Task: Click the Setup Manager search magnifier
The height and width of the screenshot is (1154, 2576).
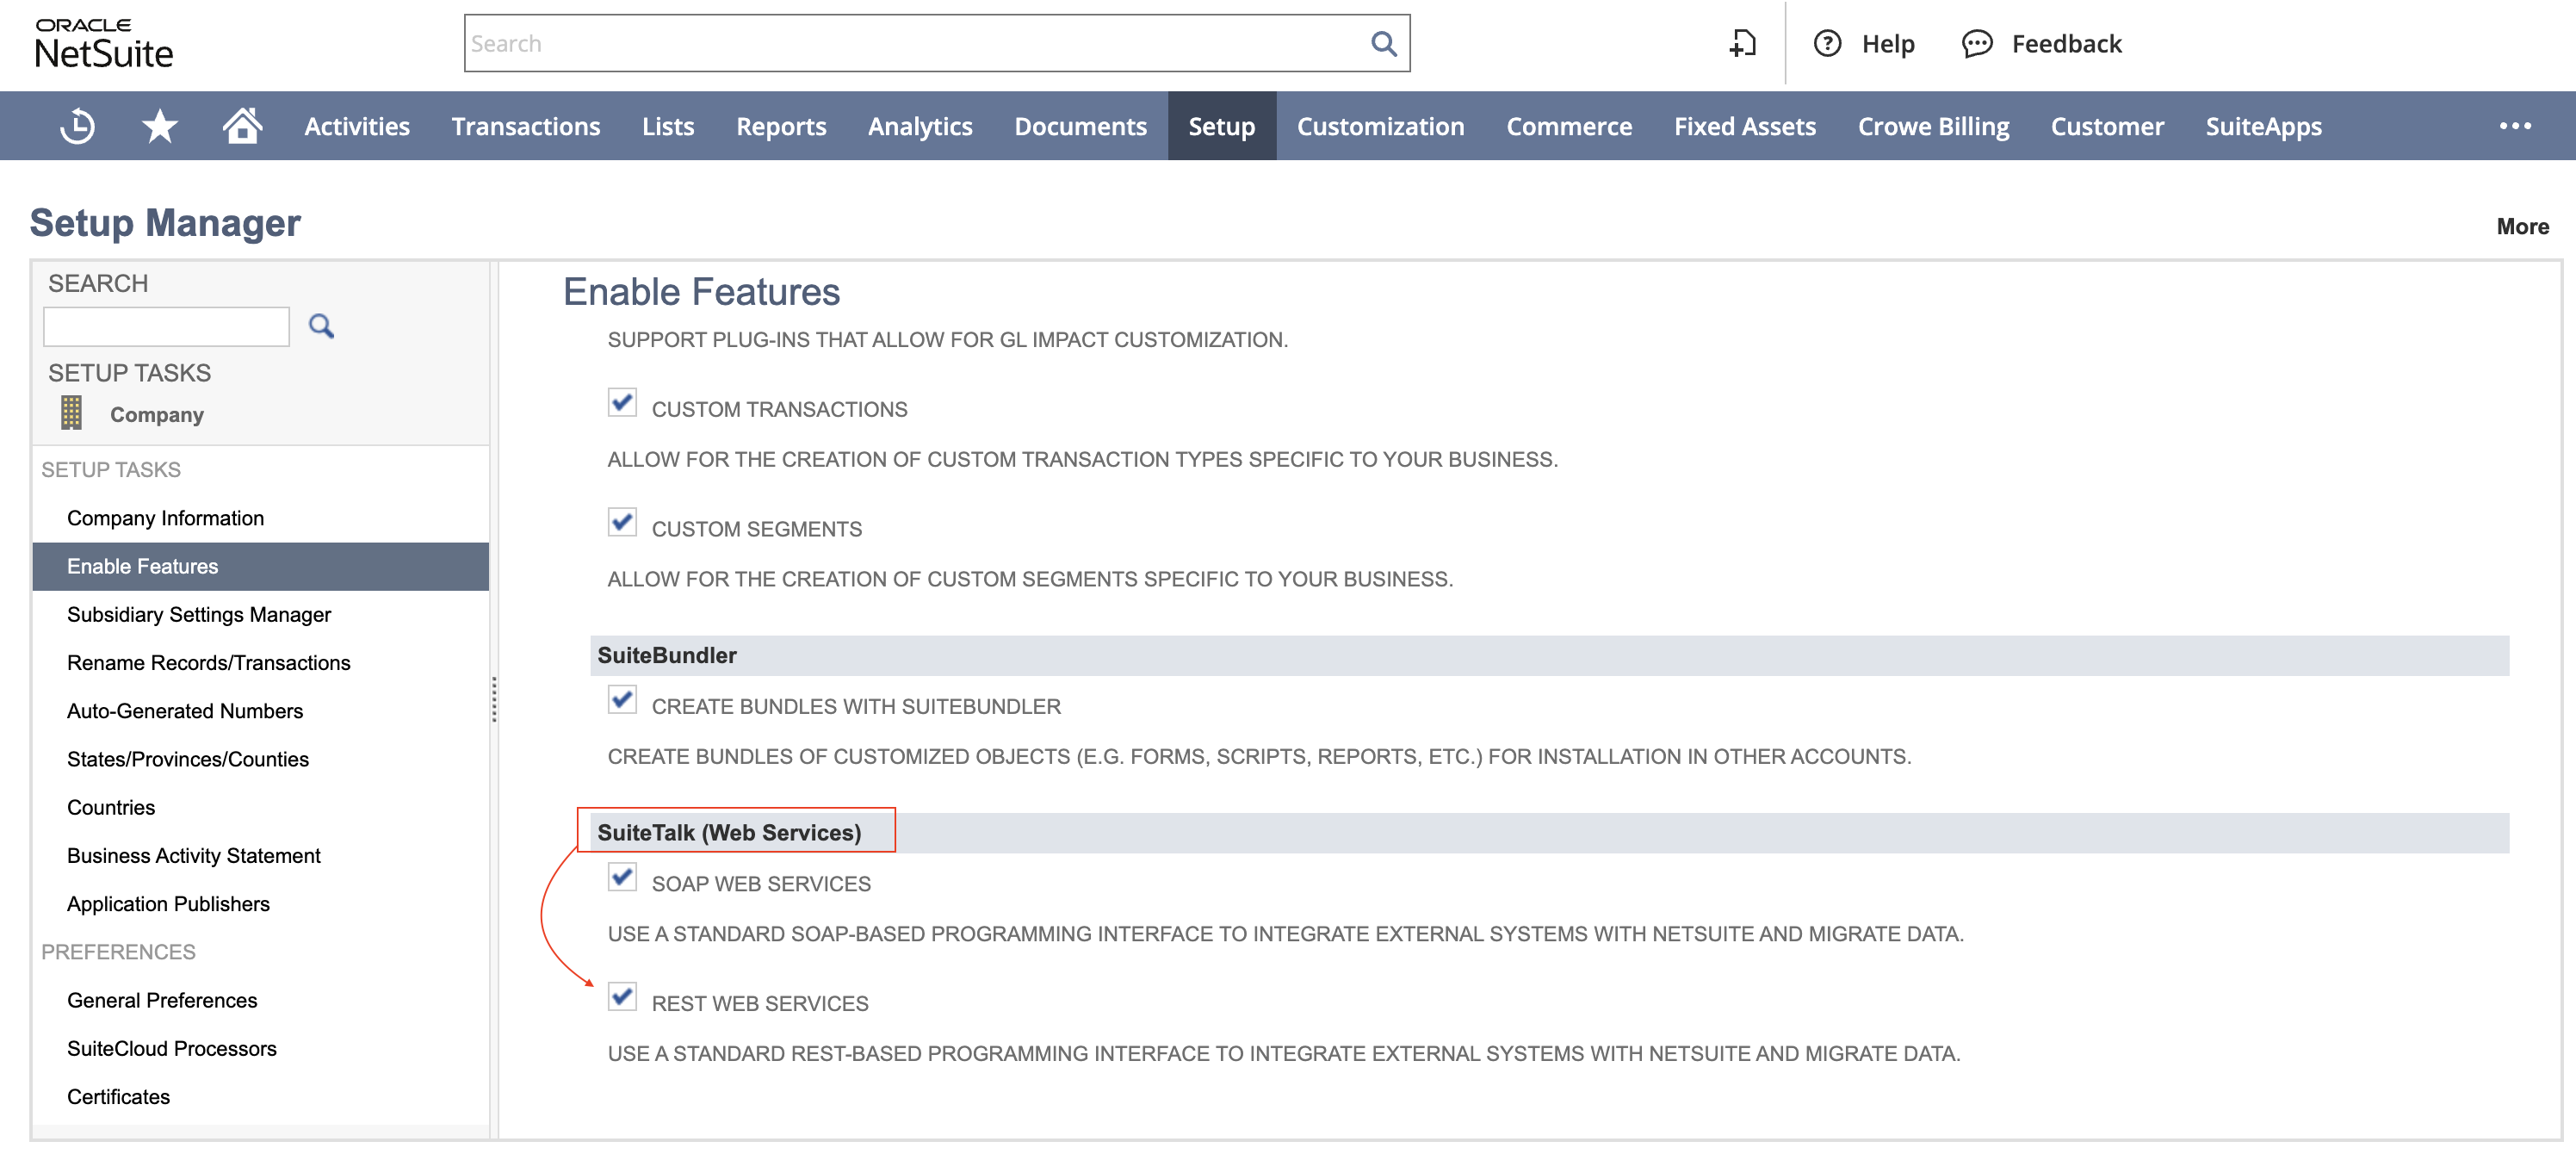Action: coord(321,326)
